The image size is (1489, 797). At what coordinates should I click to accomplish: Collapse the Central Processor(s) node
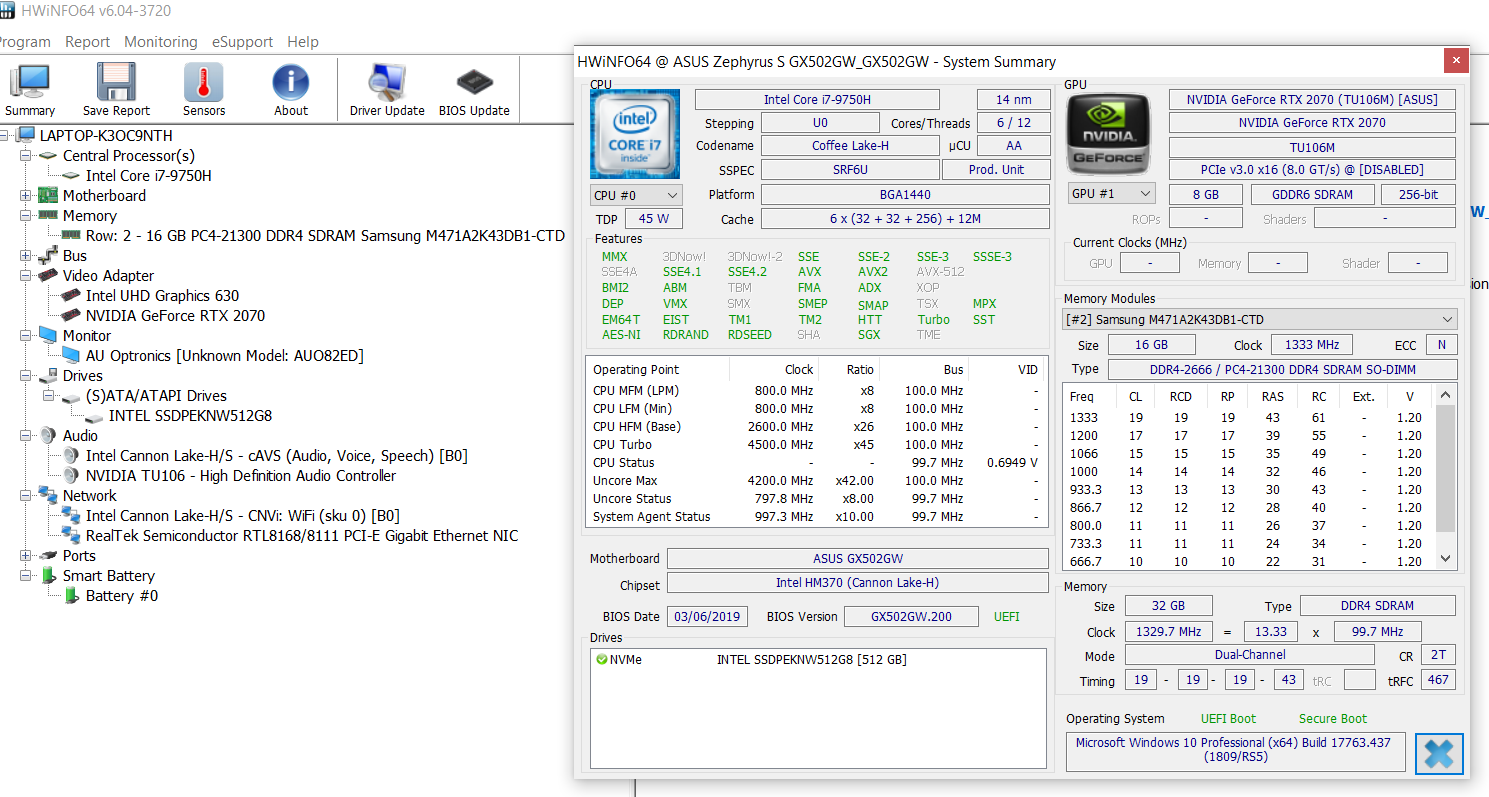click(26, 156)
